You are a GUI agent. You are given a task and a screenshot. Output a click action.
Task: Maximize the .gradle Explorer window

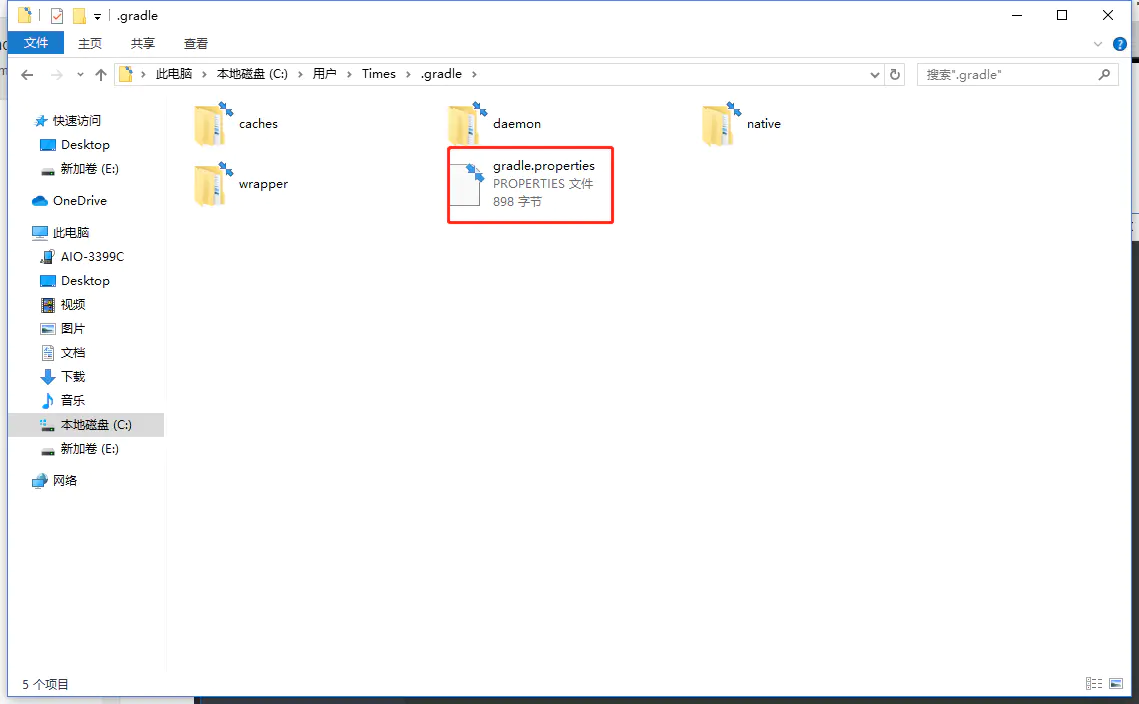pyautogui.click(x=1062, y=15)
